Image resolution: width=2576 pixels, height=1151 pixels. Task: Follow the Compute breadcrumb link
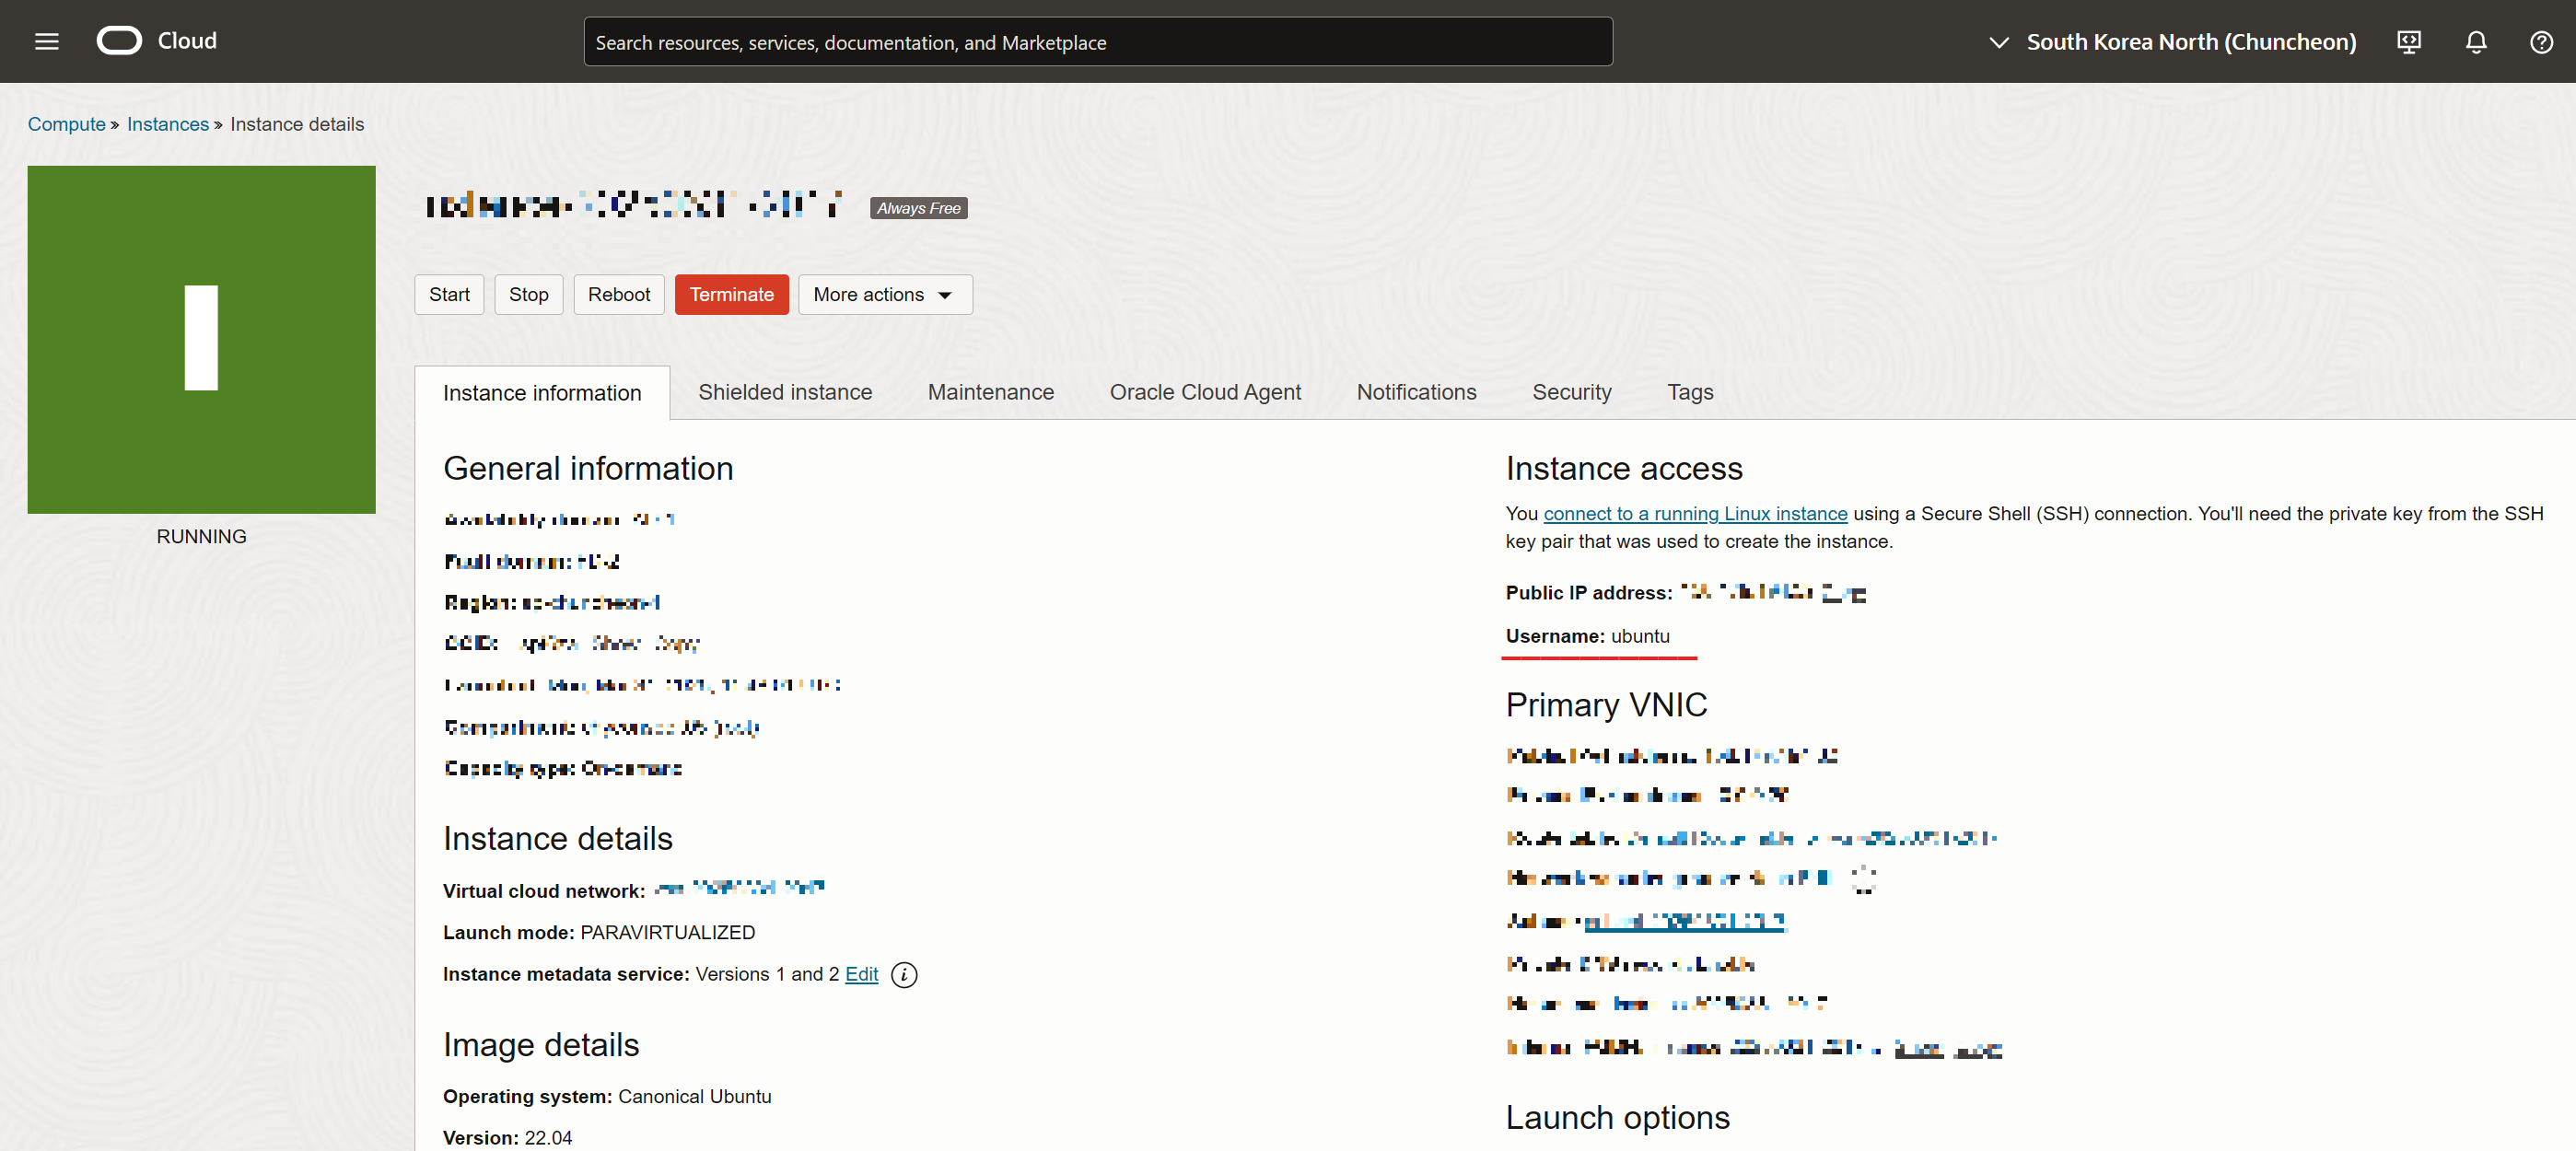point(67,124)
